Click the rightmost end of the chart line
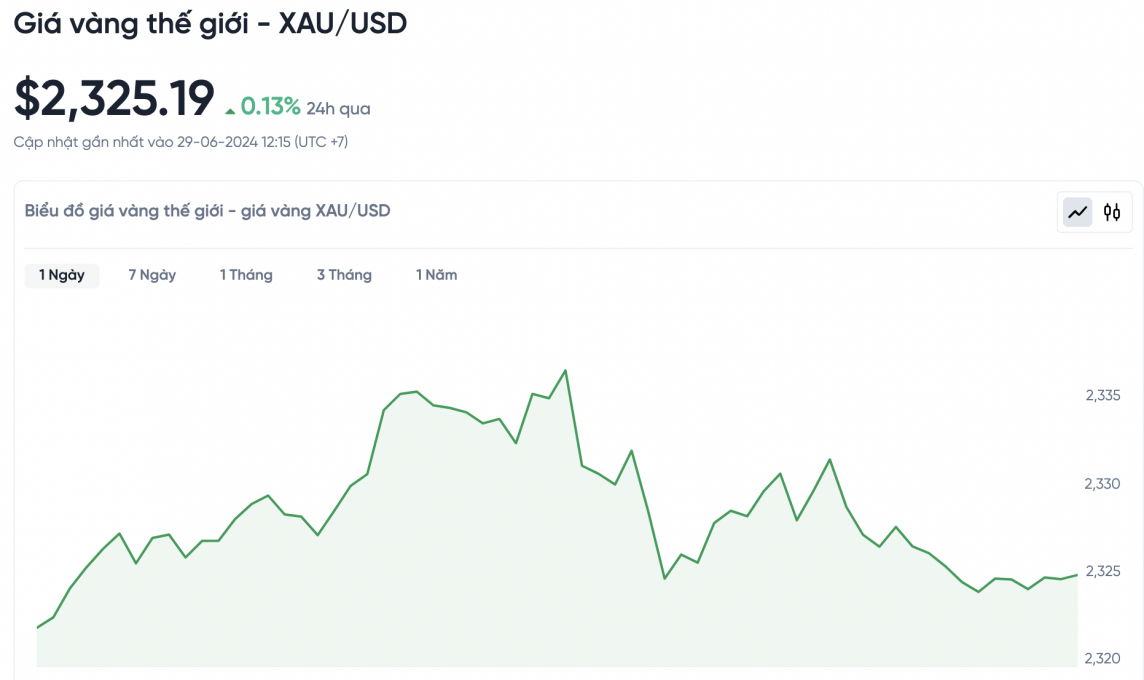The height and width of the screenshot is (680, 1144). coord(1077,575)
